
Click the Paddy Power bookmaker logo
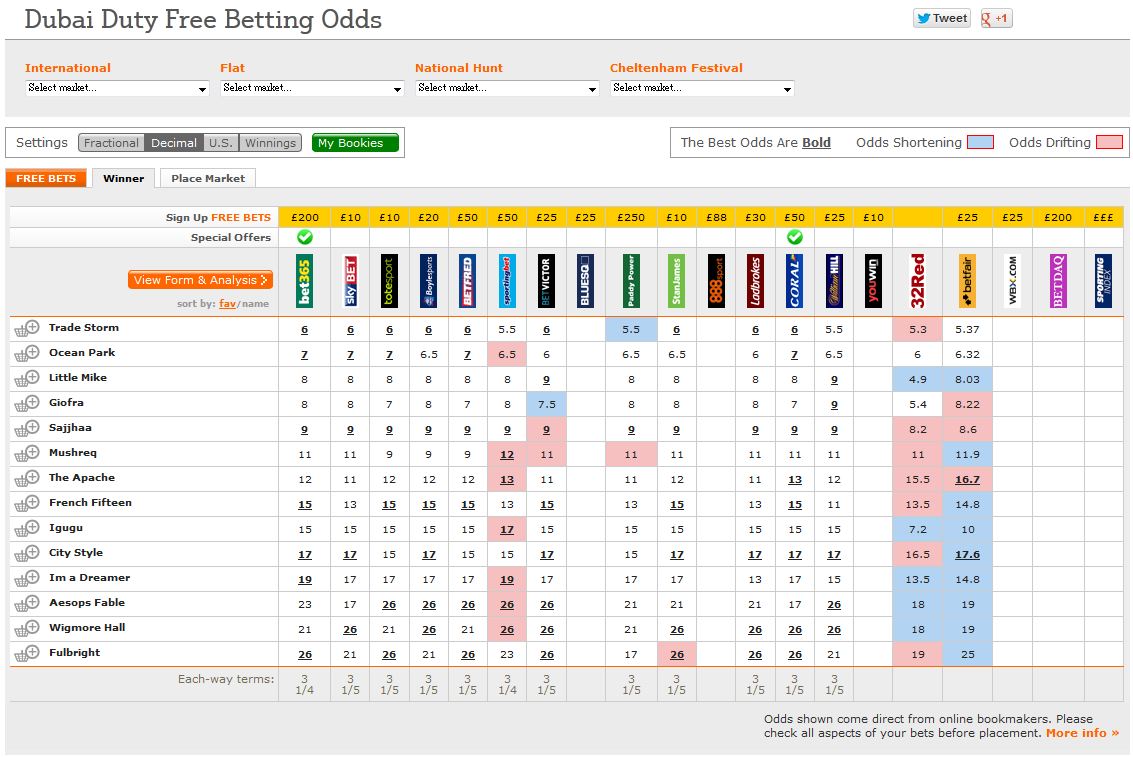pos(631,281)
